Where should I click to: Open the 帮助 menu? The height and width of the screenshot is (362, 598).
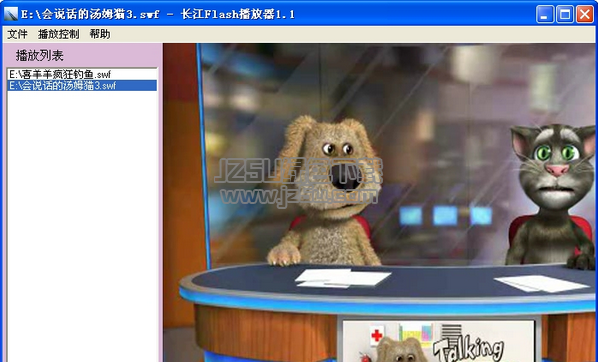100,34
